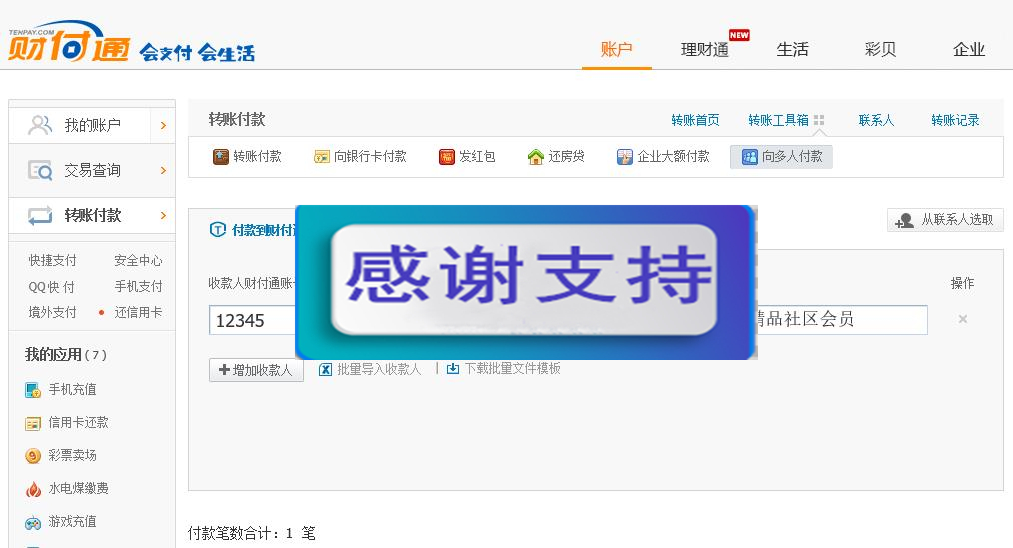
Task: Select 向多人付款 multi-person payment icon
Action: point(750,157)
